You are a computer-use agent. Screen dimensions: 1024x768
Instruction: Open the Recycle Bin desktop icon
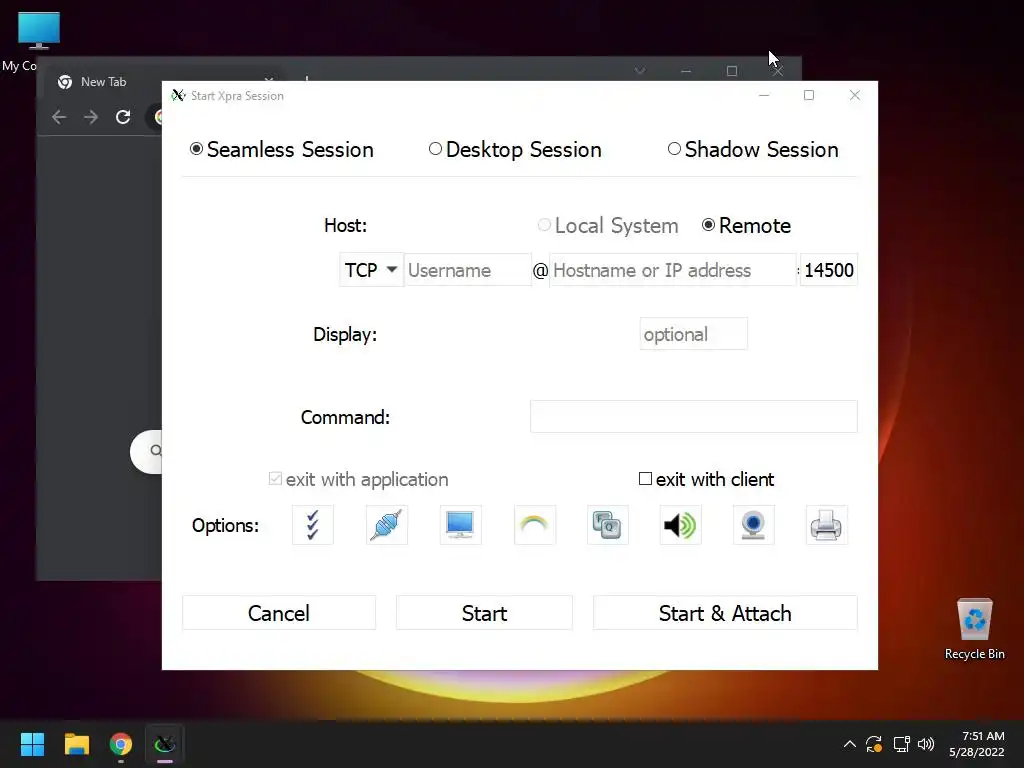[x=974, y=630]
